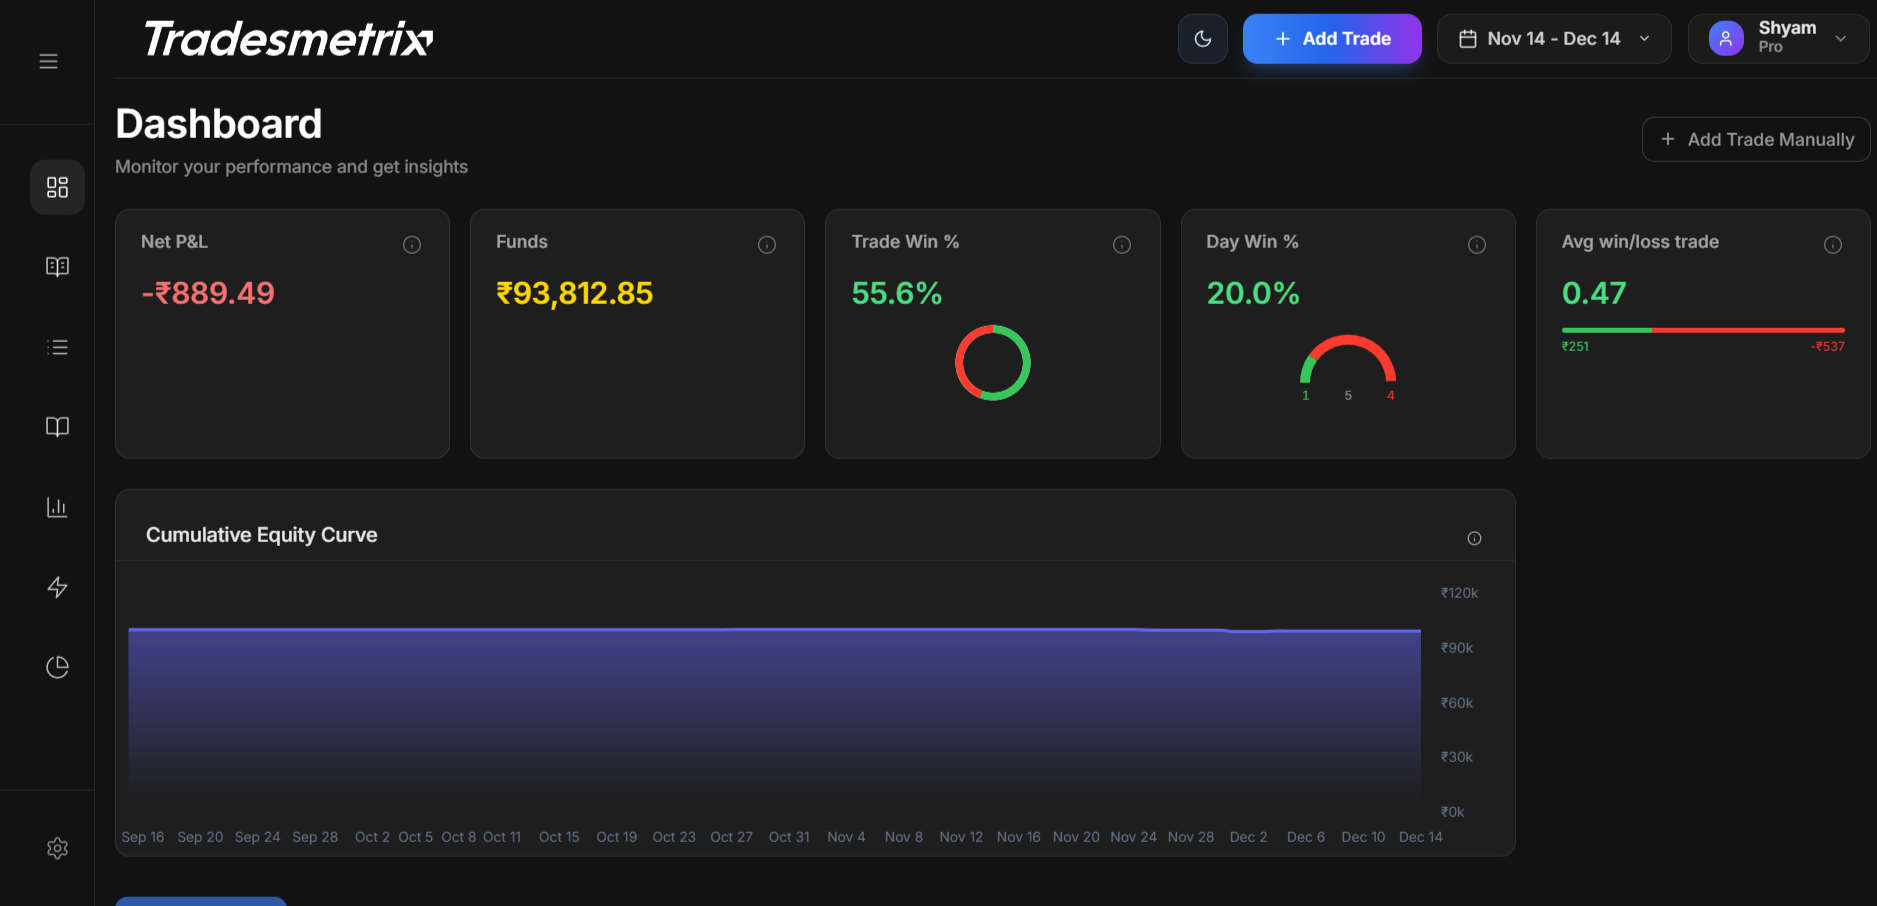Open the bar chart analytics icon
The image size is (1877, 906).
click(x=57, y=507)
